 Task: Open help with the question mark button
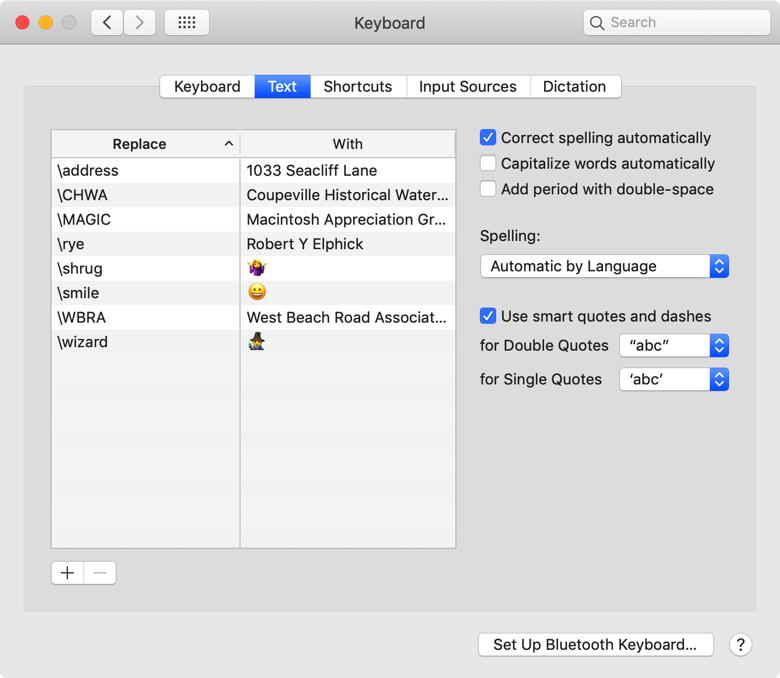tap(740, 645)
